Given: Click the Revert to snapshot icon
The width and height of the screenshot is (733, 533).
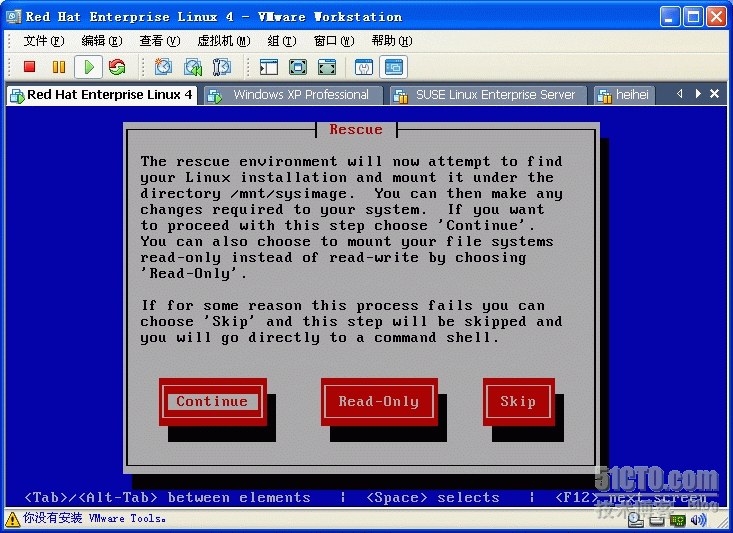Looking at the screenshot, I should point(193,67).
